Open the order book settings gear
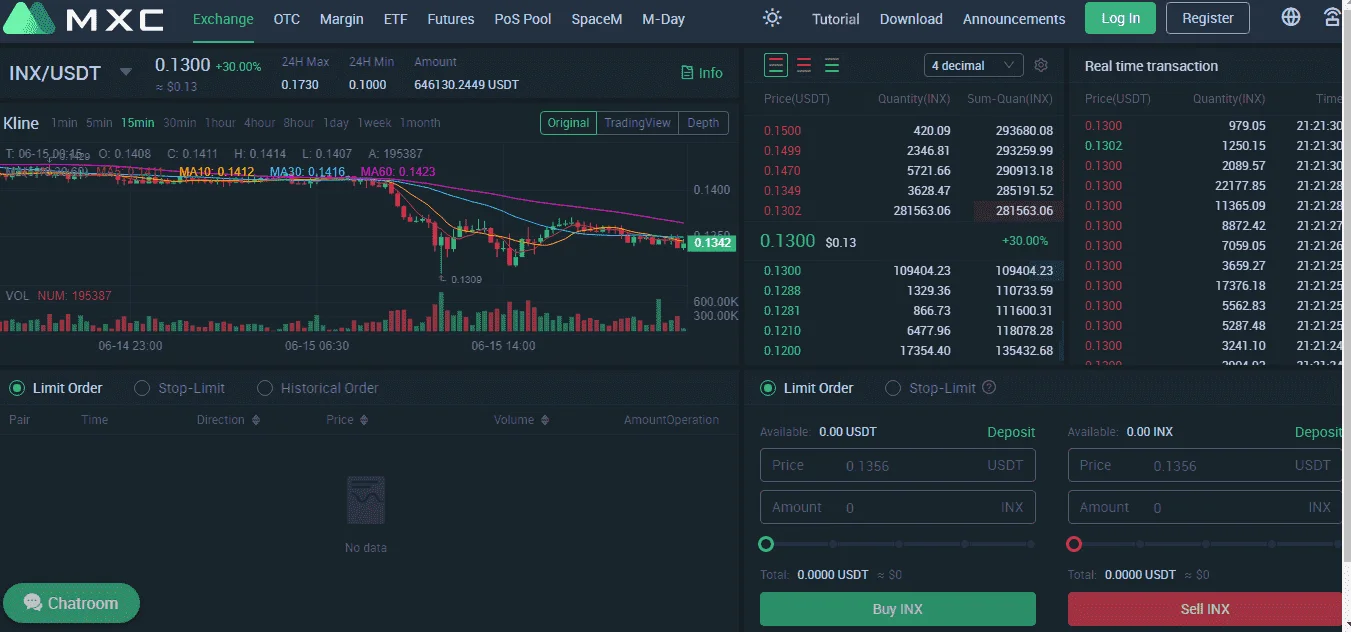This screenshot has height=632, width=1351. 1041,65
